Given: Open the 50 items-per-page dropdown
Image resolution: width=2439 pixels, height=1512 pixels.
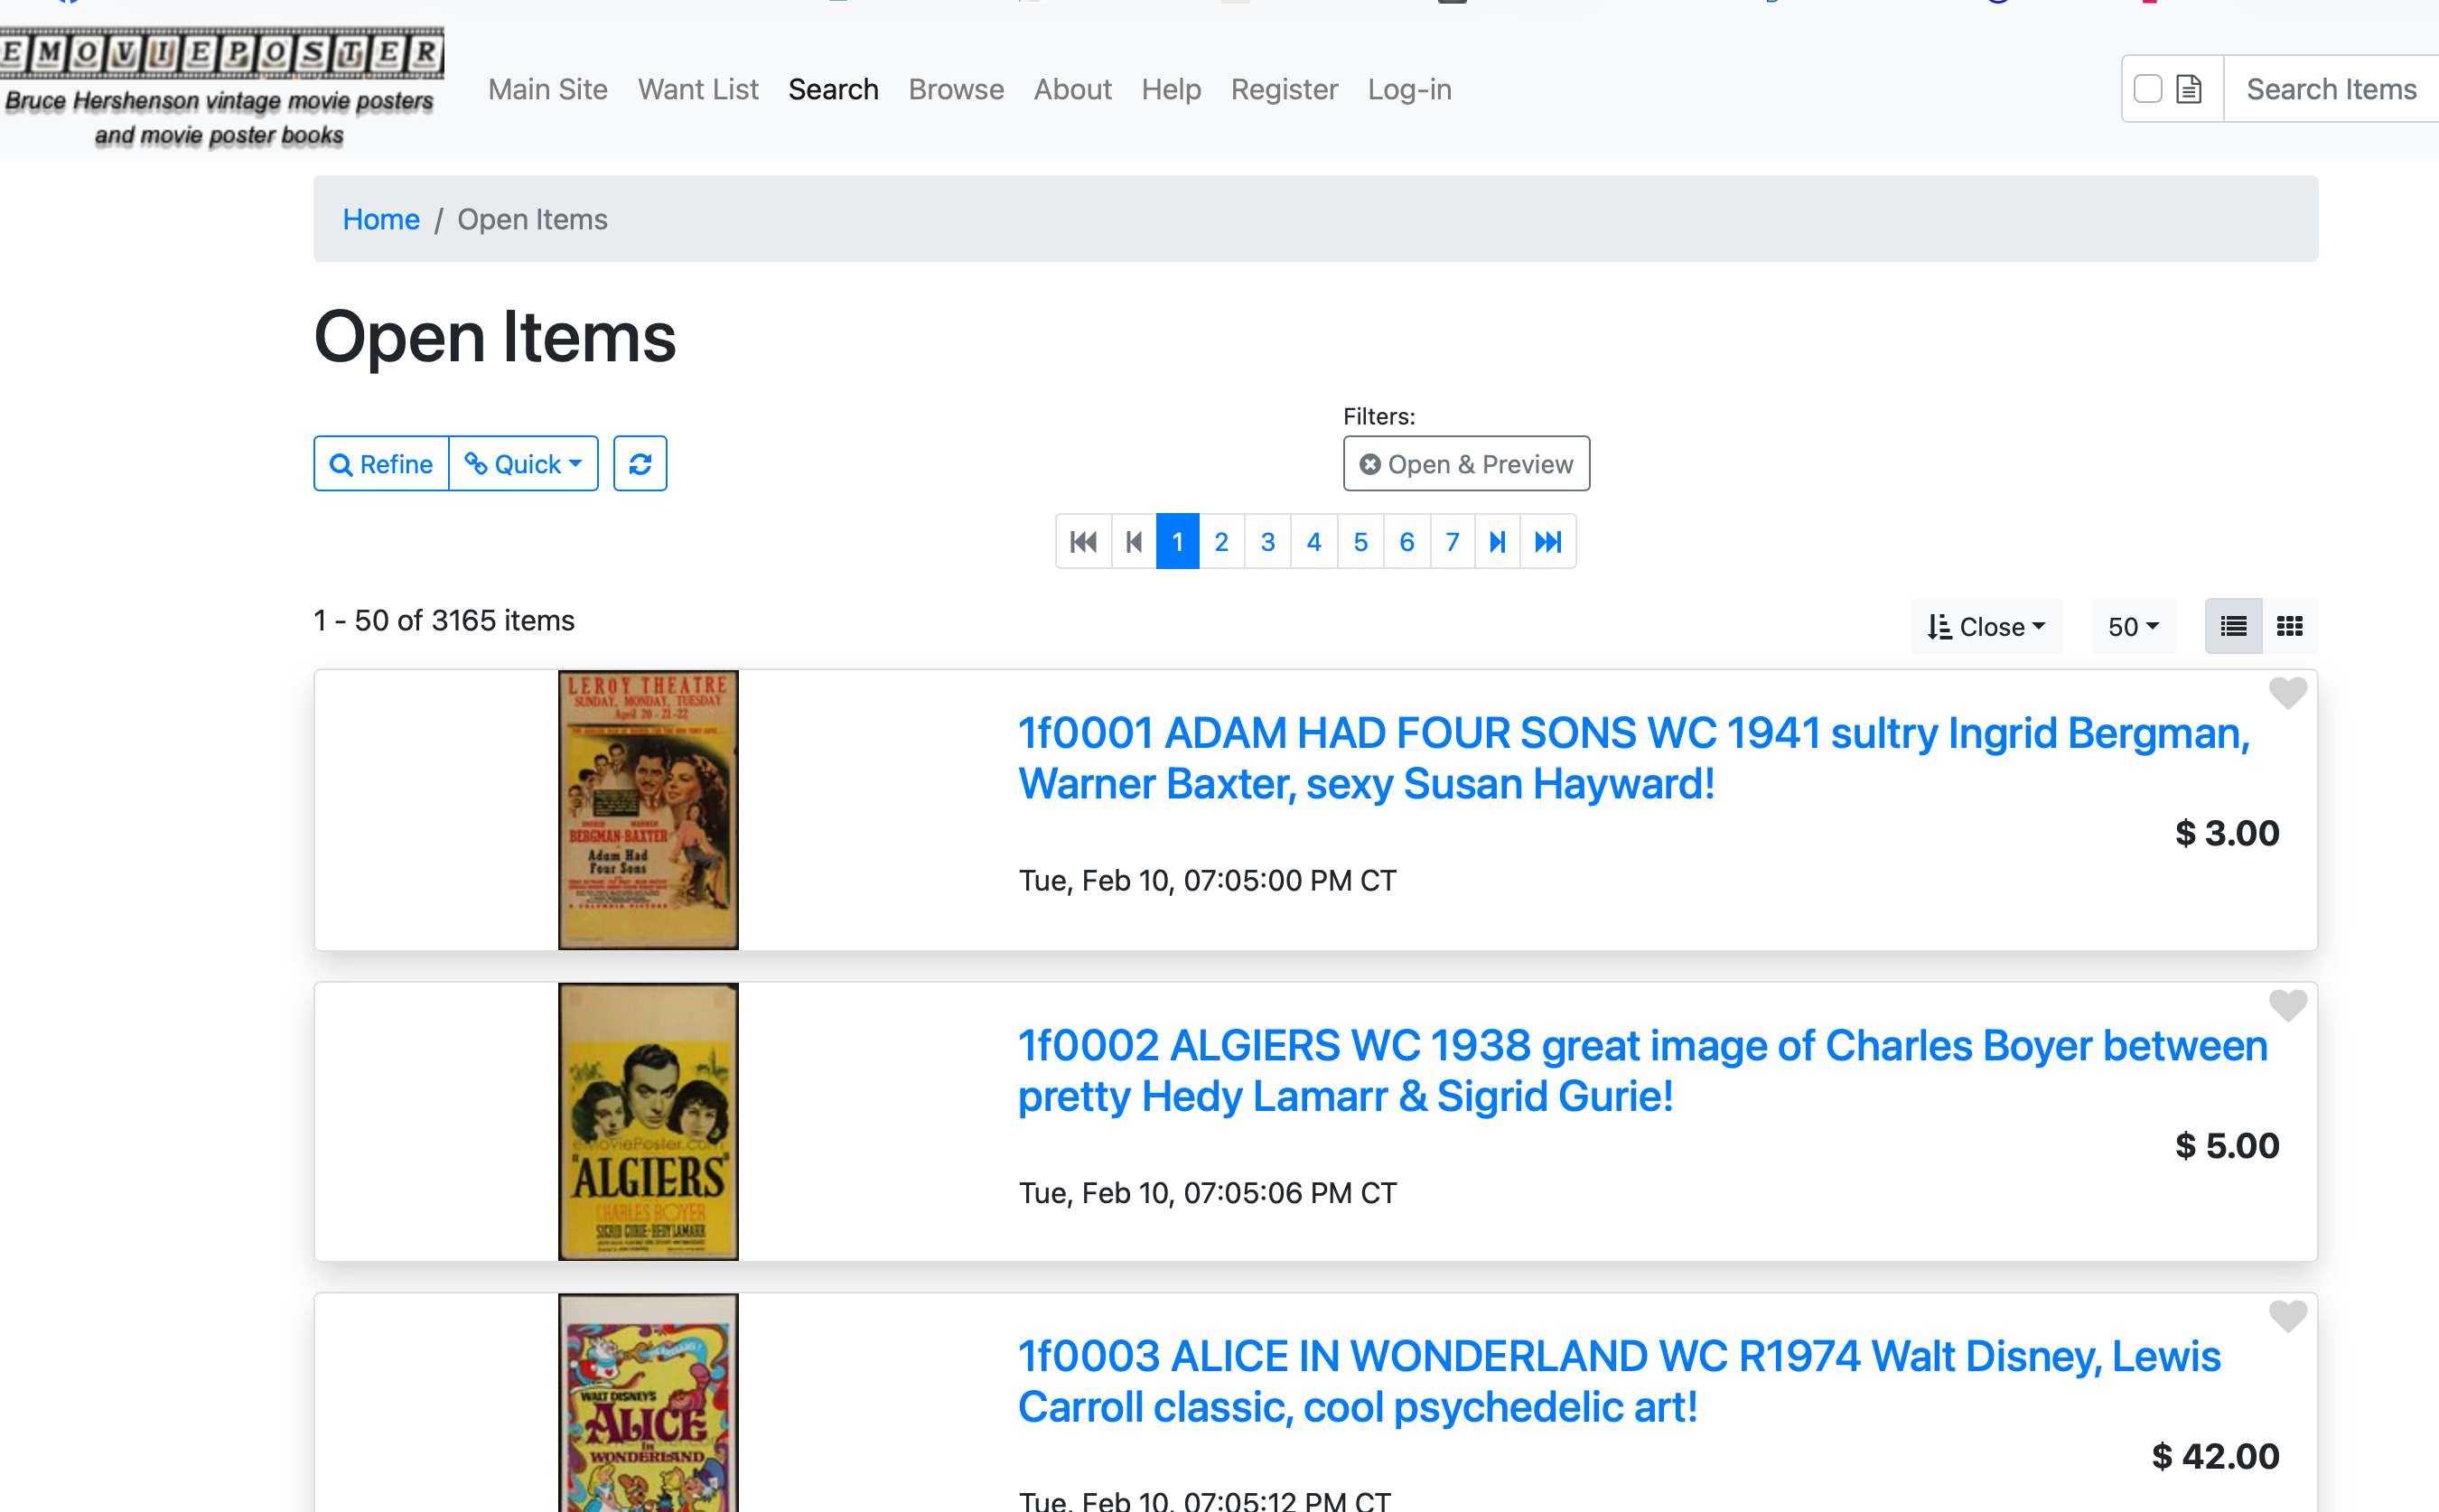Looking at the screenshot, I should click(2133, 627).
